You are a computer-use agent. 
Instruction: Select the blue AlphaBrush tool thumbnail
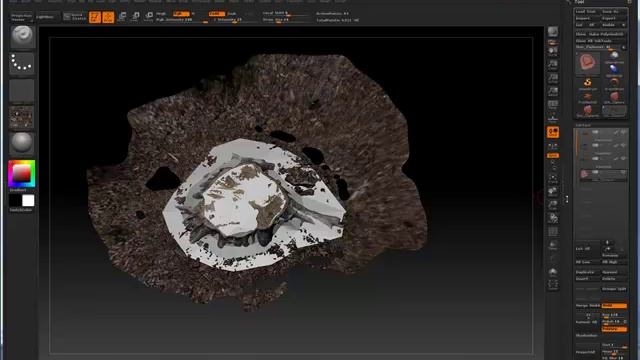(x=614, y=70)
